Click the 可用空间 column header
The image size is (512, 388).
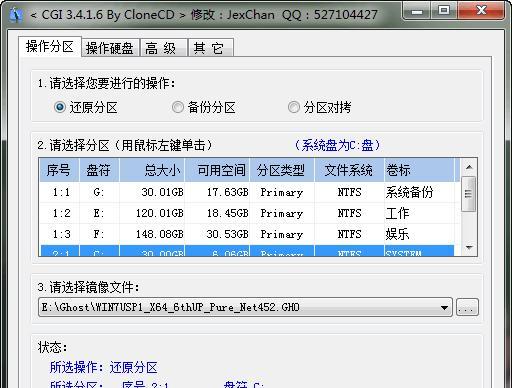(x=217, y=170)
